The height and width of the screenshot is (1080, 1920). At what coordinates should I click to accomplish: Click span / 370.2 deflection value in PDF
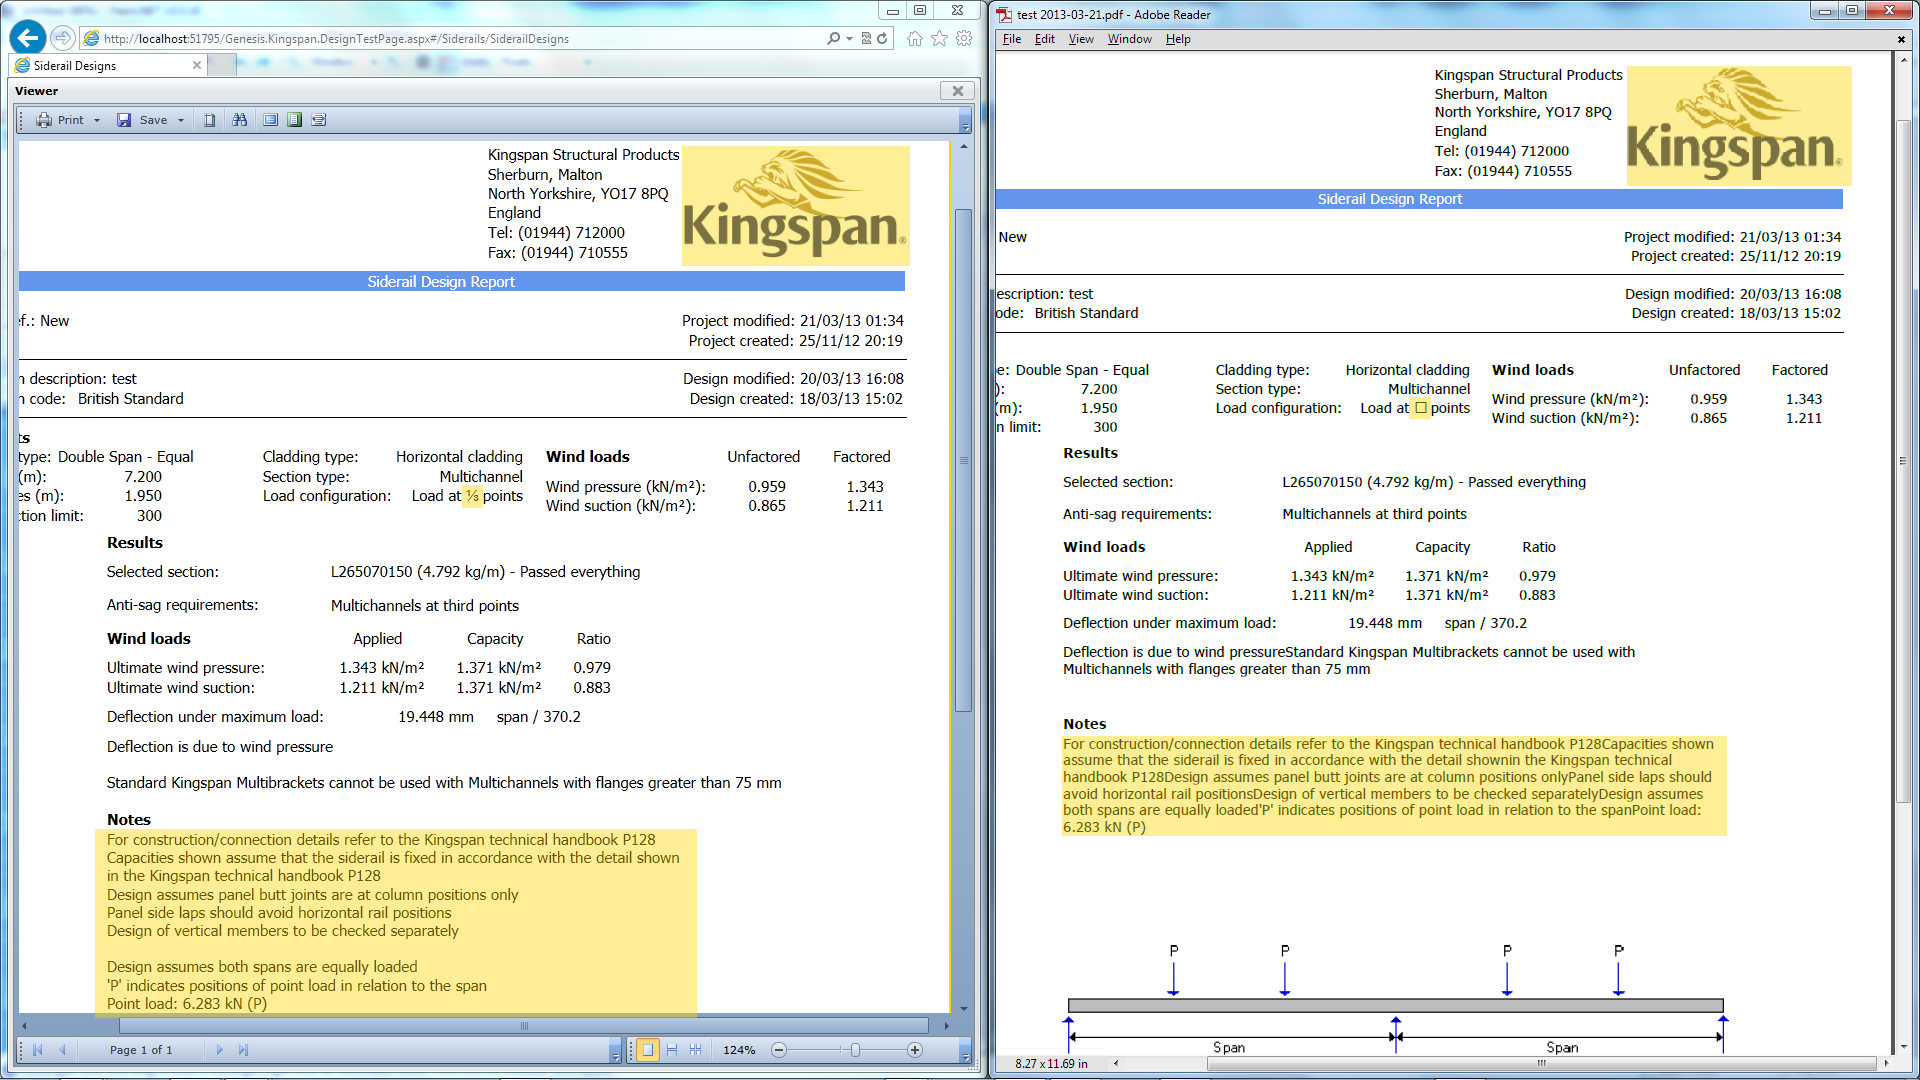tap(1486, 623)
